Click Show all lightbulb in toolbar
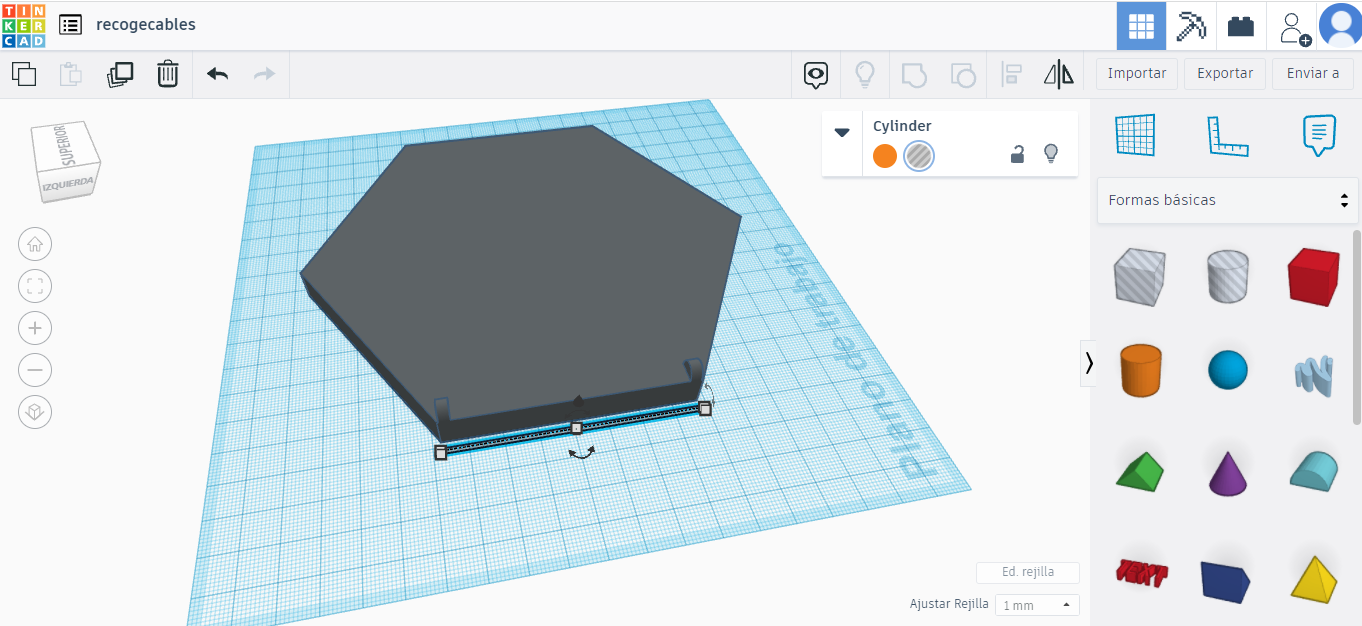This screenshot has height=626, width=1362. coord(865,74)
